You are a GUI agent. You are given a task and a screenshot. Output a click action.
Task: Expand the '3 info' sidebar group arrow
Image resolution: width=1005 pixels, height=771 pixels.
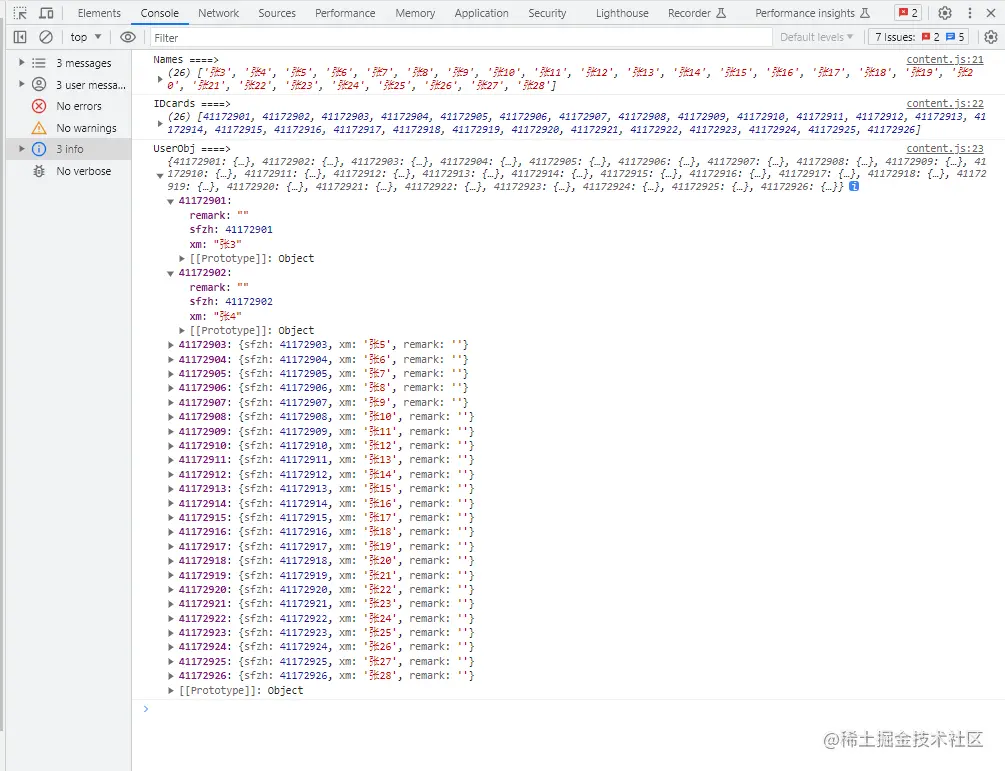21,149
